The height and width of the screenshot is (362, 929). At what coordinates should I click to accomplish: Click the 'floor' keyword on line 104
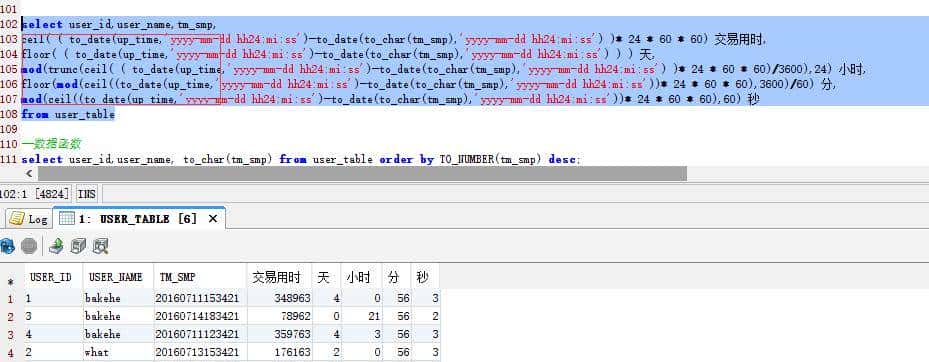pyautogui.click(x=37, y=55)
